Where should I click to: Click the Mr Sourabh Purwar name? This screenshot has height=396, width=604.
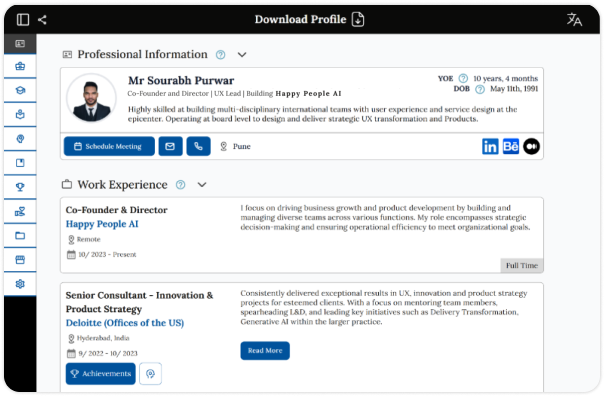pos(181,81)
